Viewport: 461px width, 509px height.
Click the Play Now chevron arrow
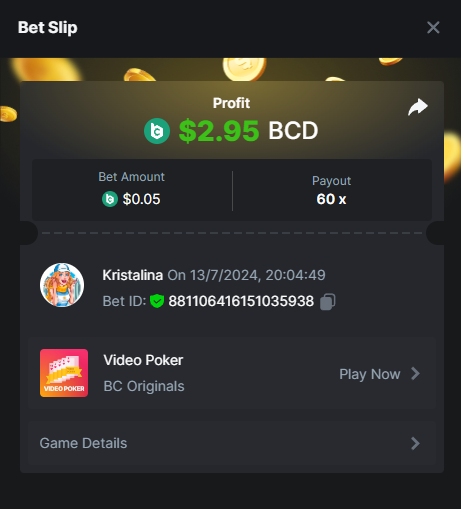click(x=415, y=374)
